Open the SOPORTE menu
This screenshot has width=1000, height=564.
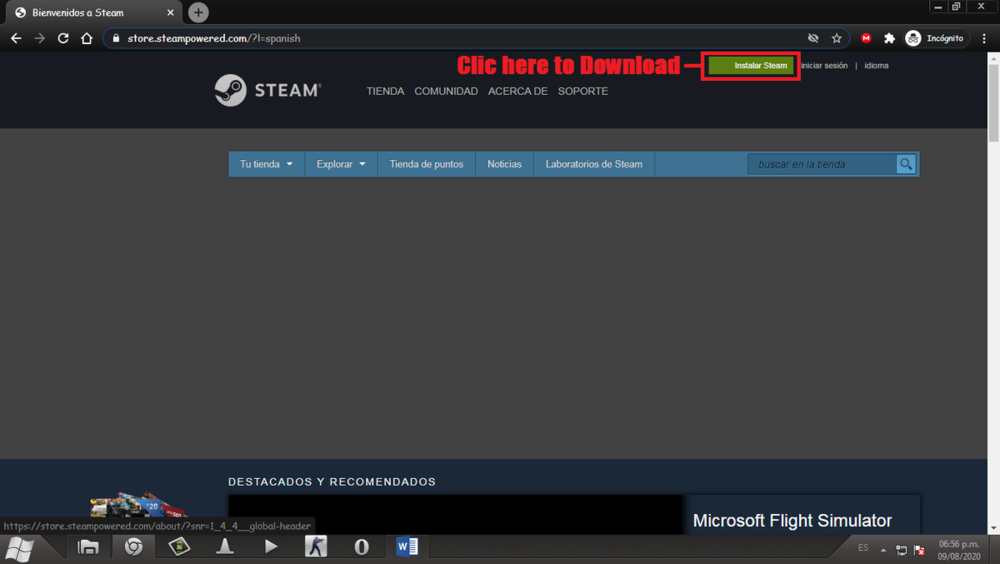tap(583, 91)
